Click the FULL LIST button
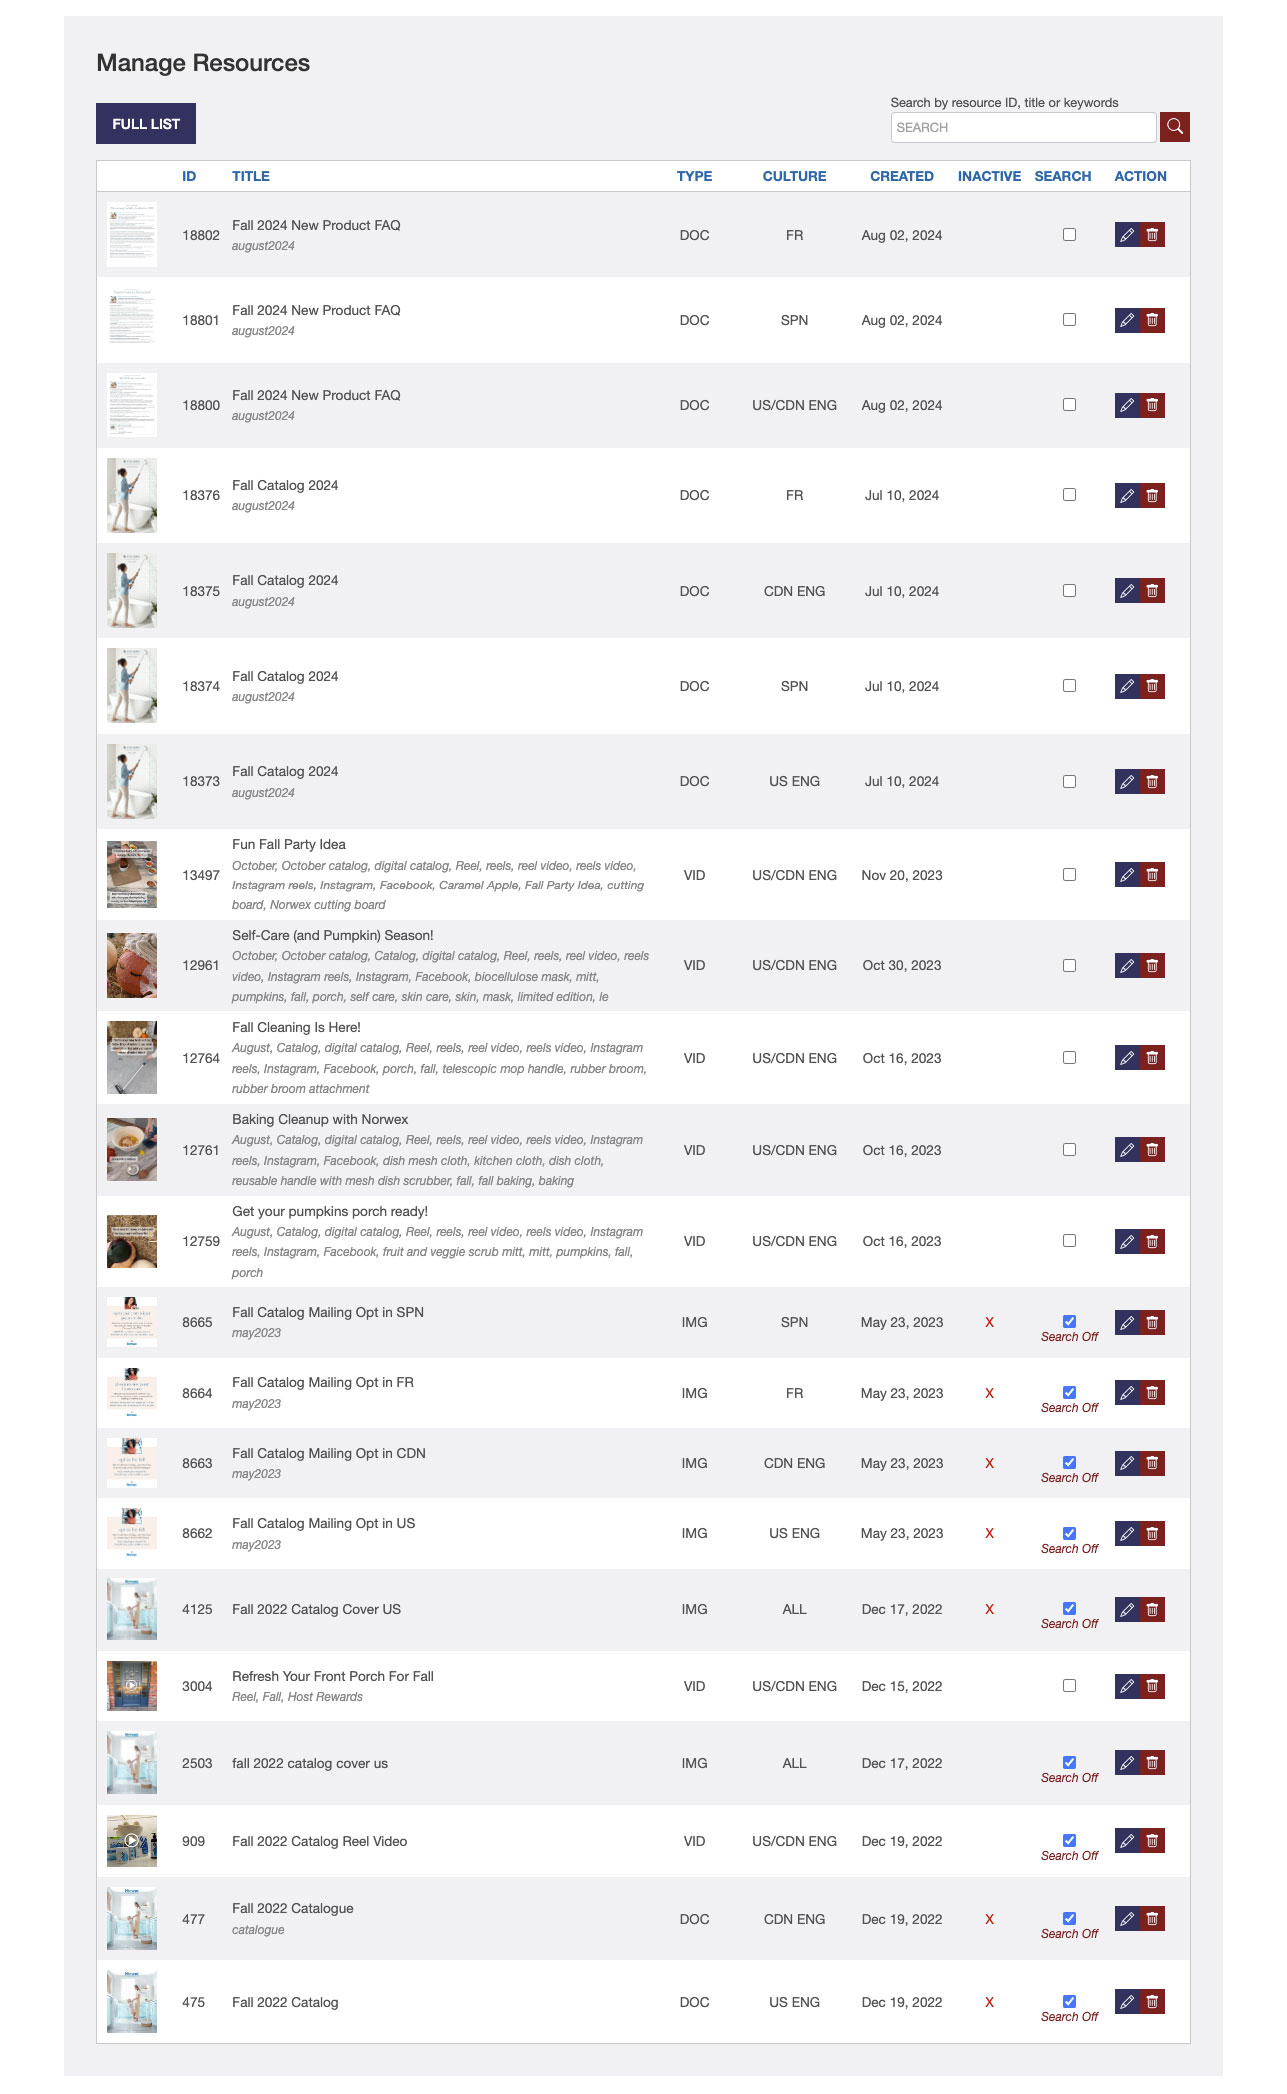The height and width of the screenshot is (2094, 1287). click(146, 124)
